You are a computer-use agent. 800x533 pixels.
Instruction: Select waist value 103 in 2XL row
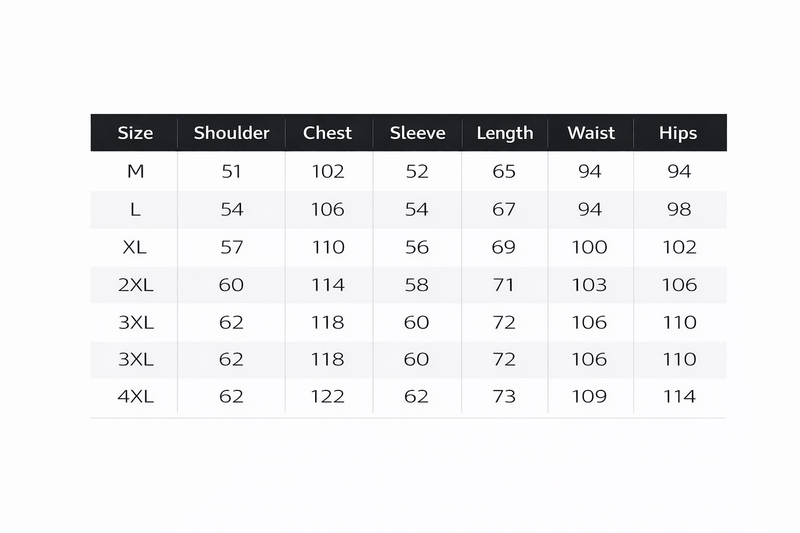click(x=589, y=285)
